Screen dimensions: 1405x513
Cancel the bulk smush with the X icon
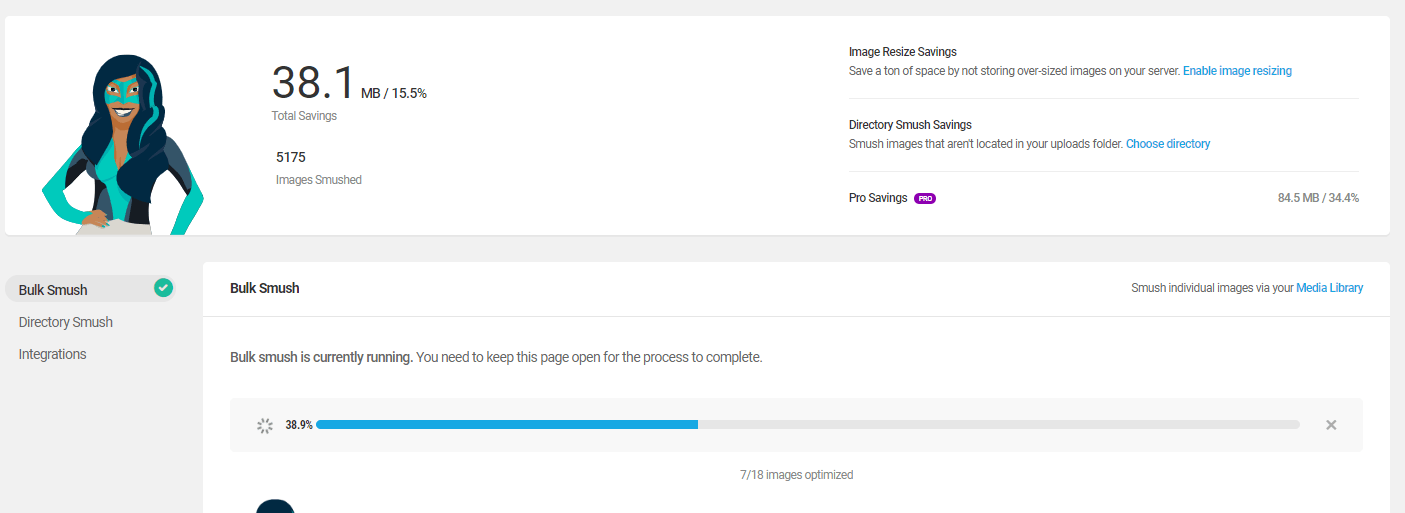point(1331,425)
